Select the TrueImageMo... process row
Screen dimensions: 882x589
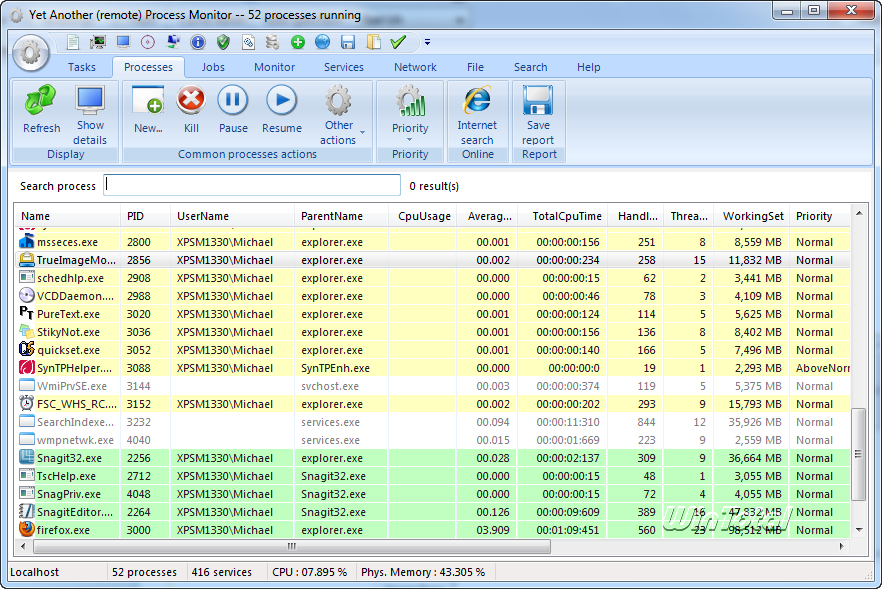coord(432,260)
